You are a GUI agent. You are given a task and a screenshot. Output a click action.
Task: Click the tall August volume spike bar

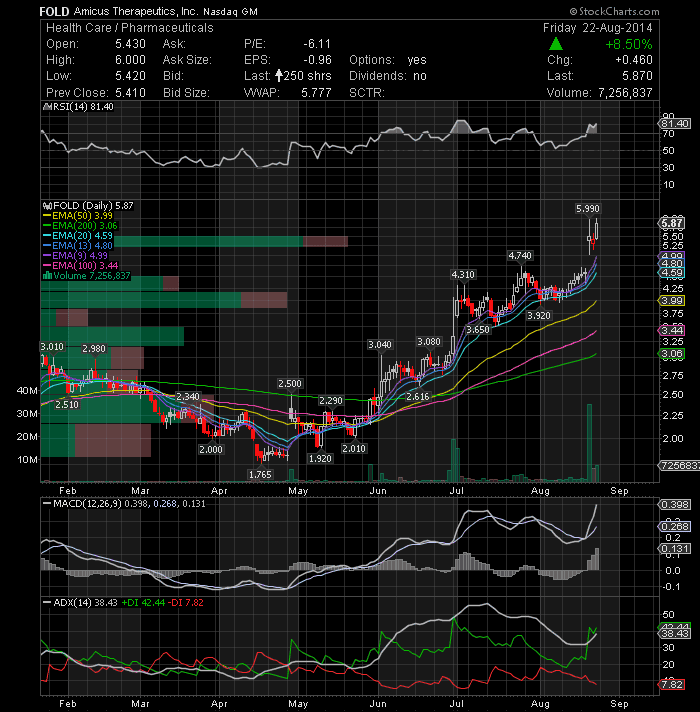589,443
